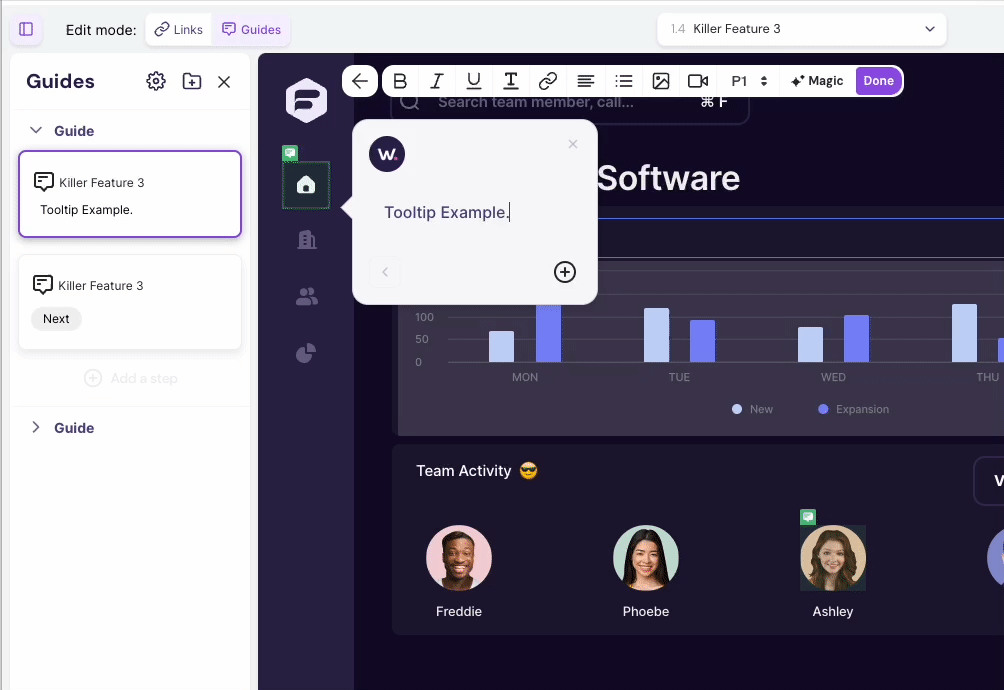Expand the second Guide section
The width and height of the screenshot is (1004, 690).
click(x=36, y=428)
